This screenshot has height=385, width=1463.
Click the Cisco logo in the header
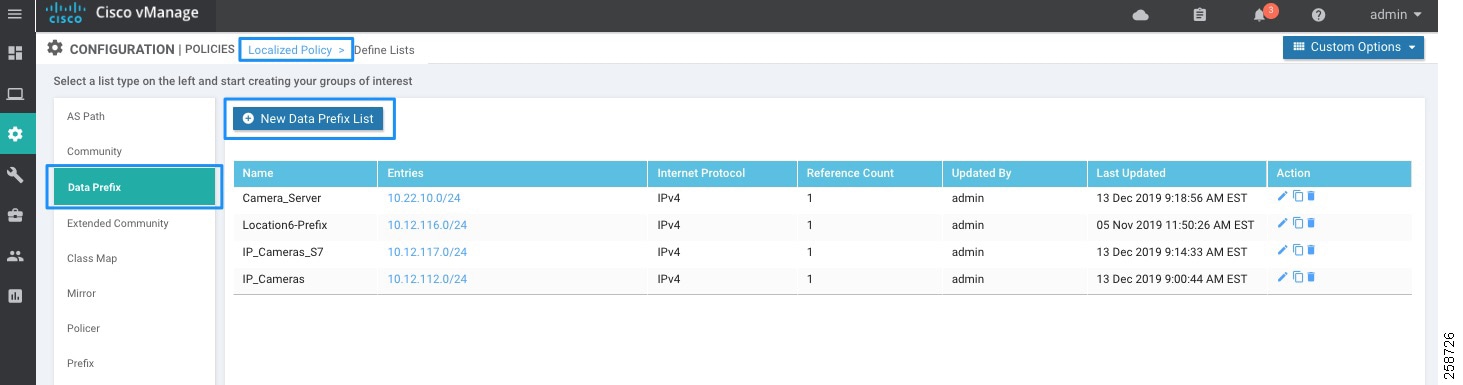click(65, 14)
